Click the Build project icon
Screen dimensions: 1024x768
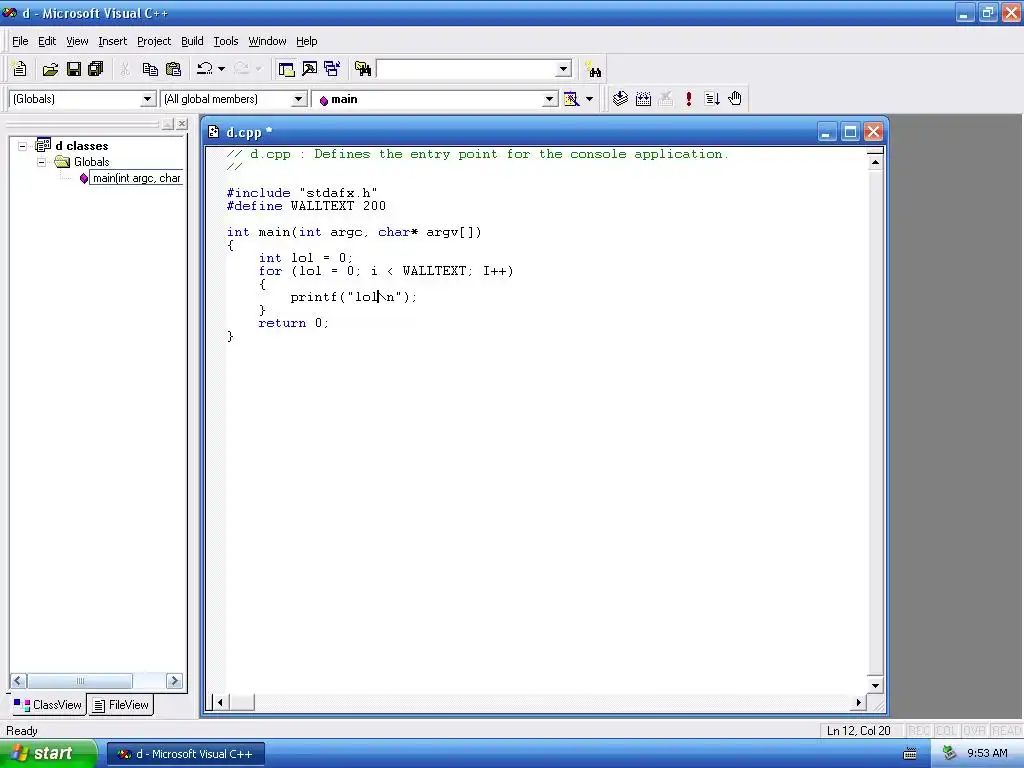(x=643, y=99)
